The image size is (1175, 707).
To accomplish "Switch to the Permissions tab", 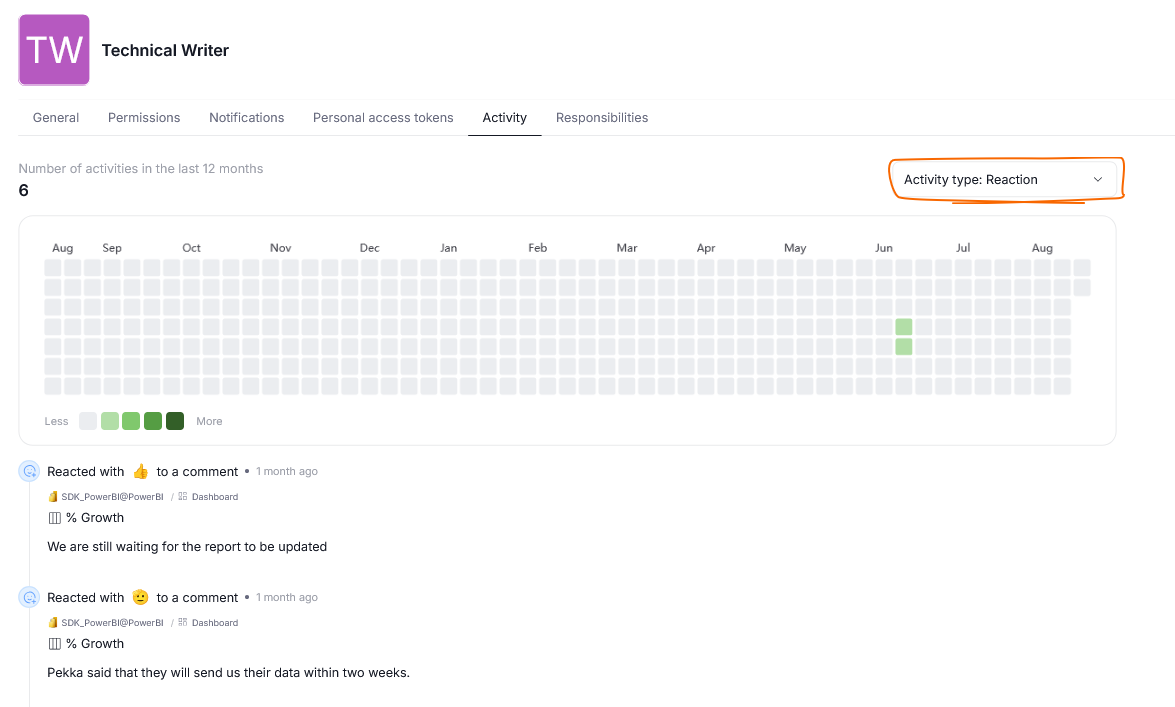I will tap(144, 118).
